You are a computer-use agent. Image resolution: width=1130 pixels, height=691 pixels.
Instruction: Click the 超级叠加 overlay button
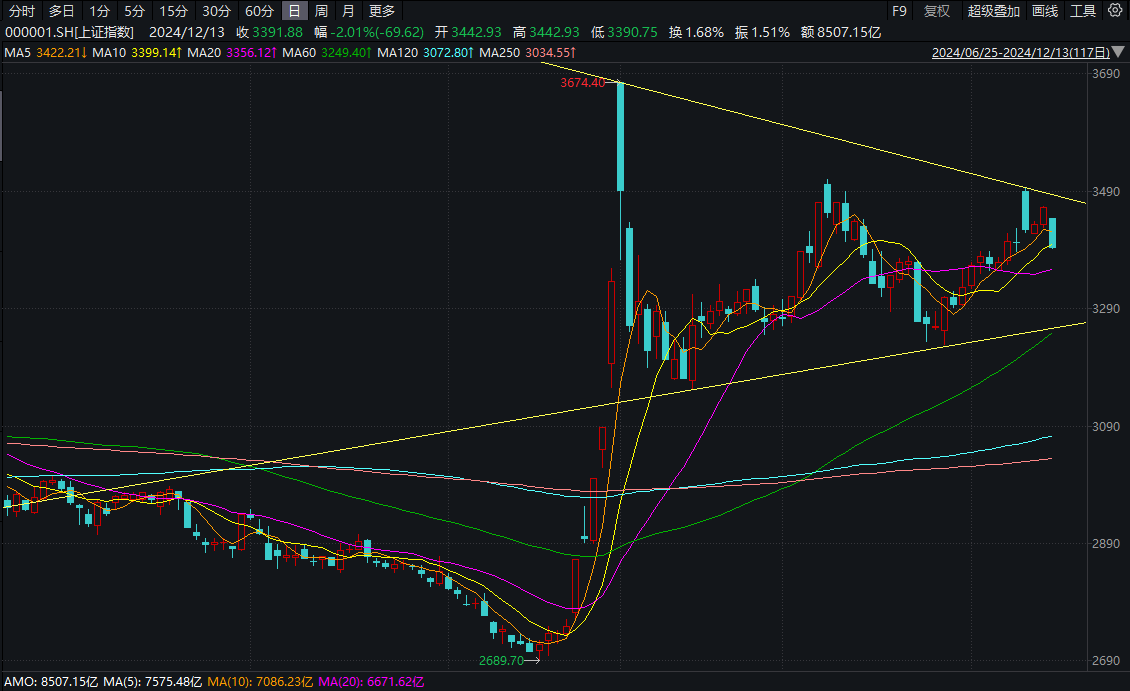pyautogui.click(x=993, y=12)
